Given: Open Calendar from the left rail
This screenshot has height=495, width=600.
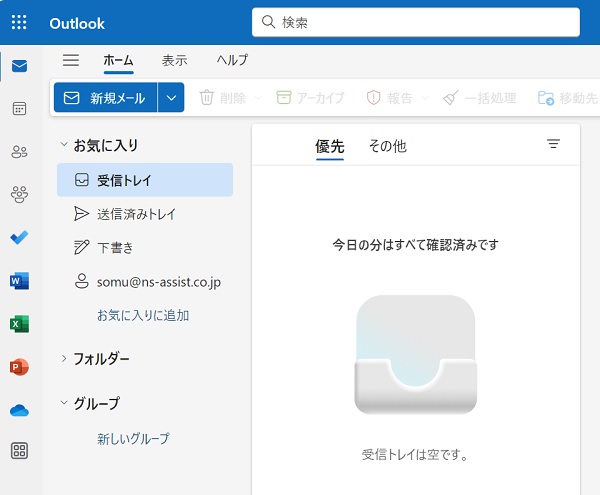Looking at the screenshot, I should [20, 109].
